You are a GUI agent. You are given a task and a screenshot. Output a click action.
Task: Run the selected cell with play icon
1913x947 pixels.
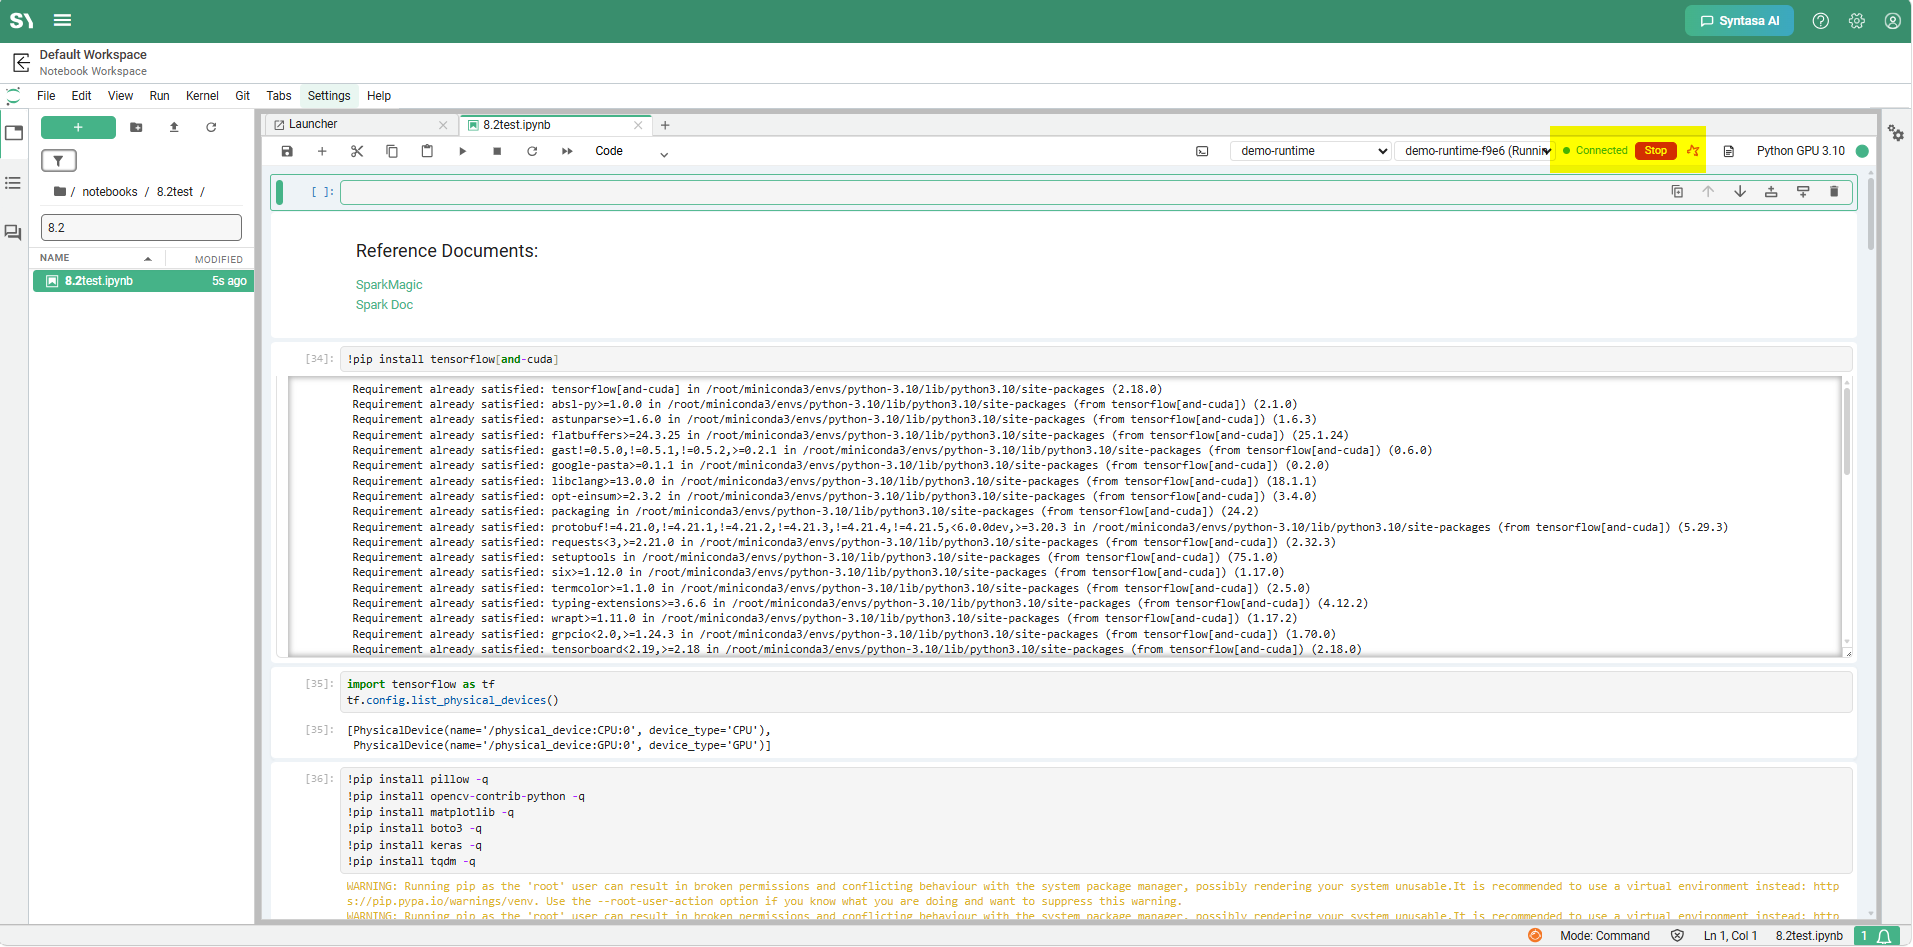462,151
